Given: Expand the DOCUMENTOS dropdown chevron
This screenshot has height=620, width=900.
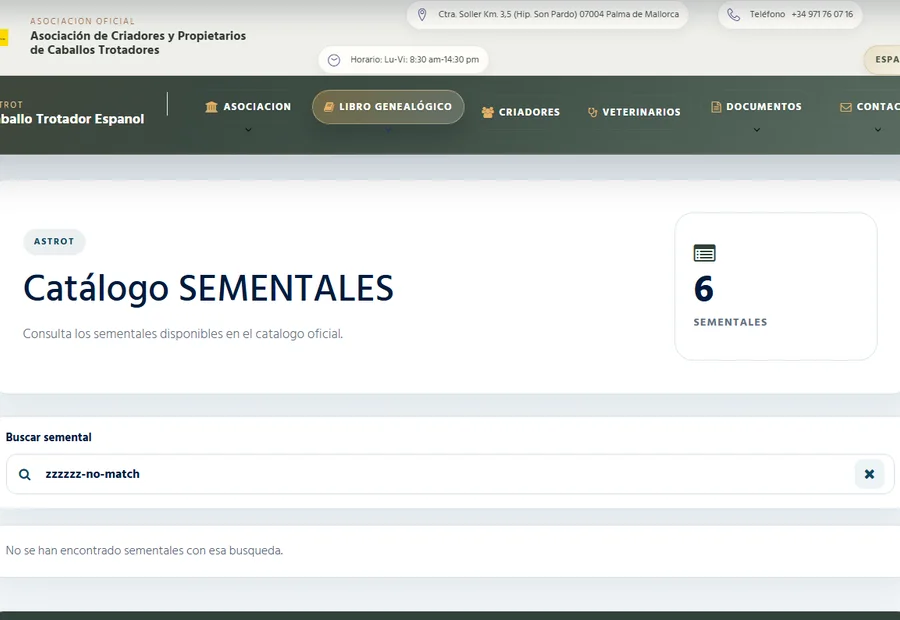Looking at the screenshot, I should point(757,130).
